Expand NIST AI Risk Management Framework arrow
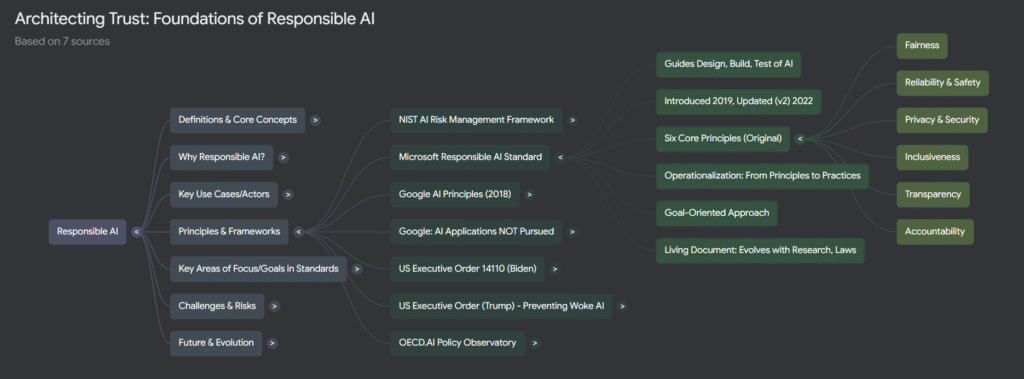 573,120
